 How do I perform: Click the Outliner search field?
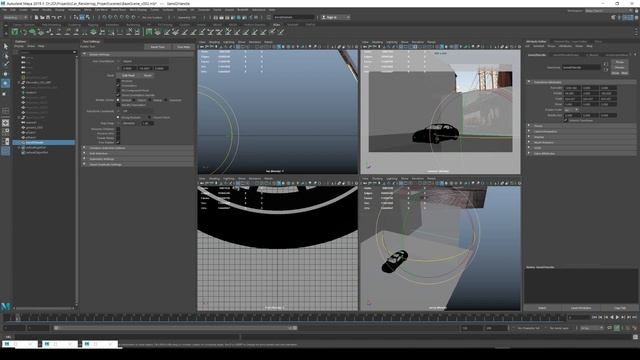tap(47, 52)
